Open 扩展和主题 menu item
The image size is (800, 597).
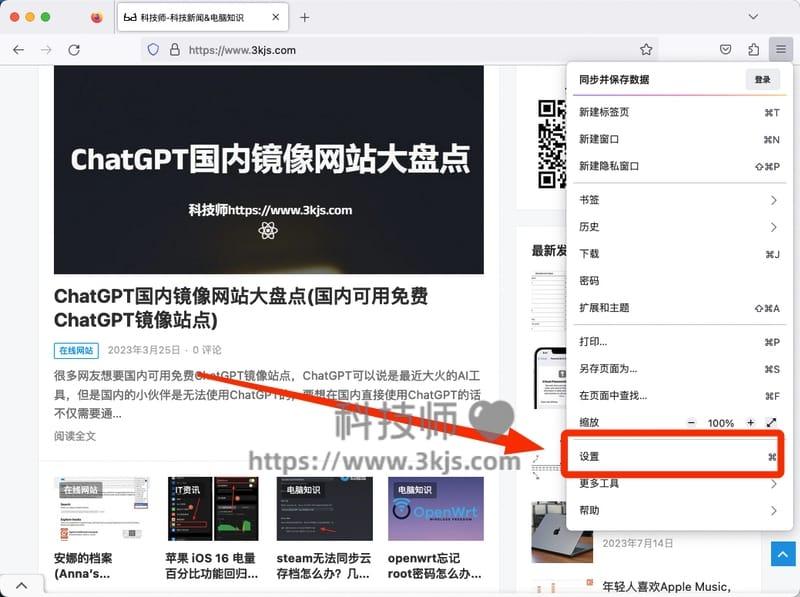pos(679,308)
